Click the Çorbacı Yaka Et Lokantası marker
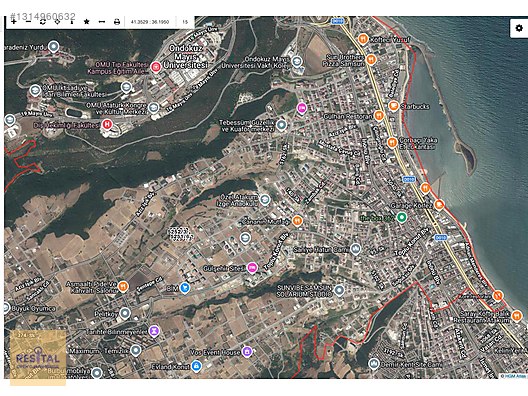The height and width of the screenshot is (396, 528). 392,142
